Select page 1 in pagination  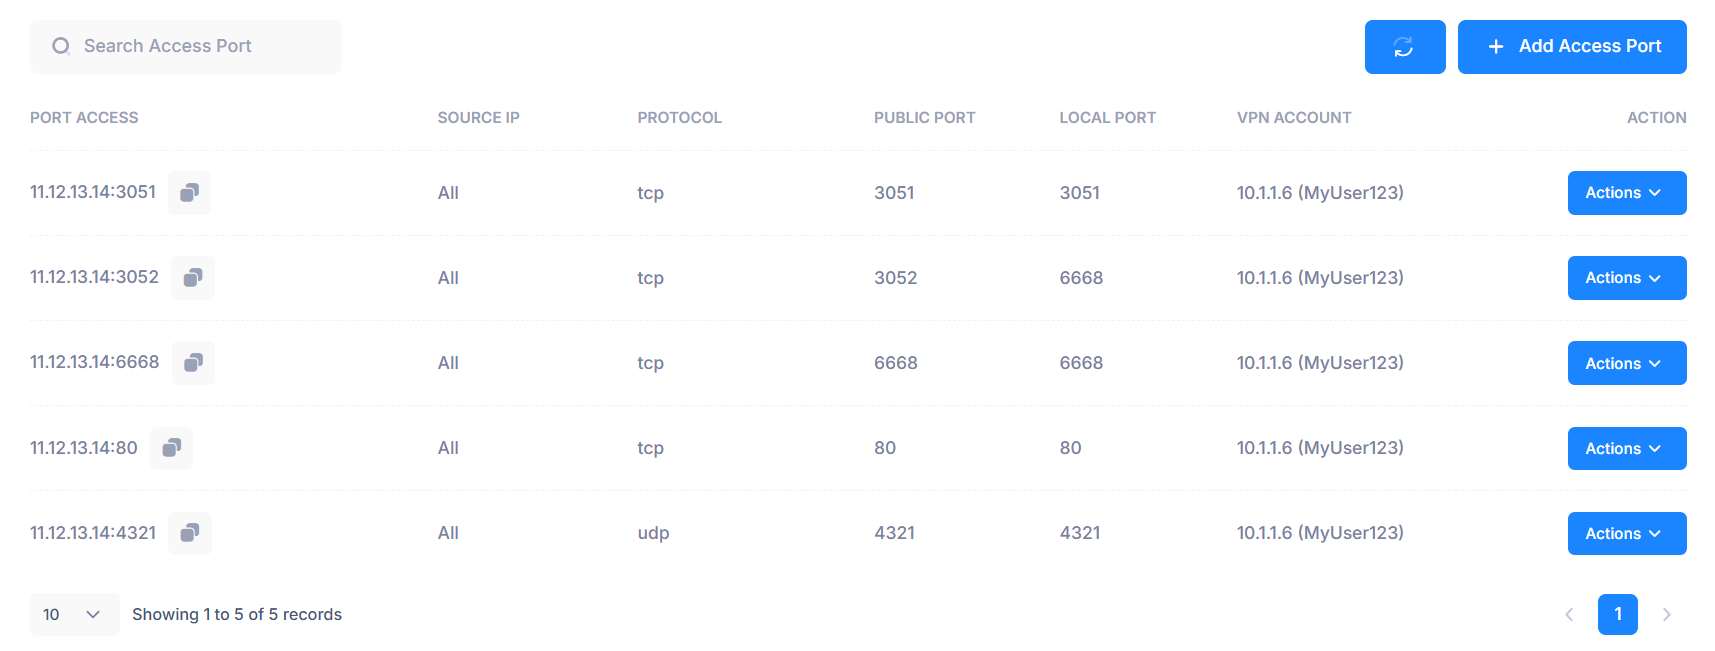pos(1618,614)
